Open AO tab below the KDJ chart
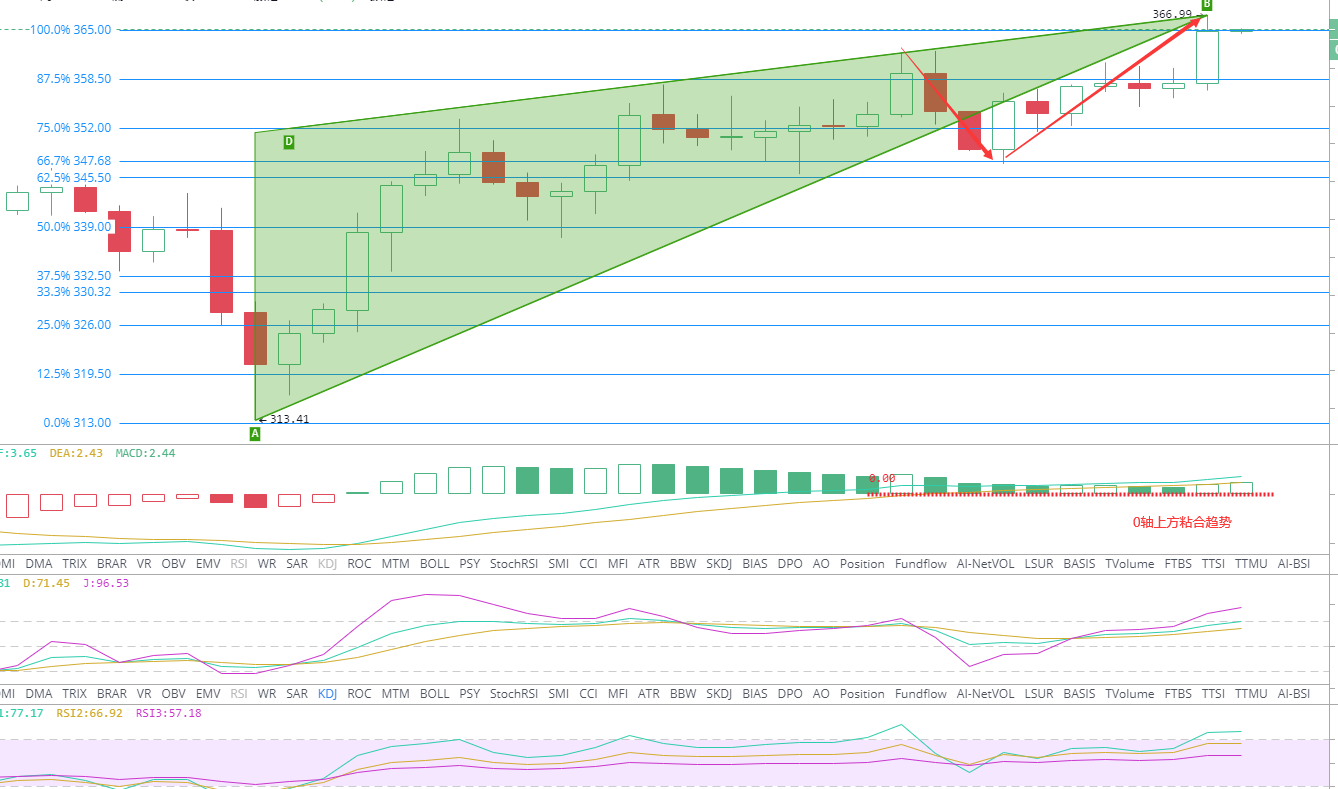This screenshot has width=1338, height=789. [821, 694]
